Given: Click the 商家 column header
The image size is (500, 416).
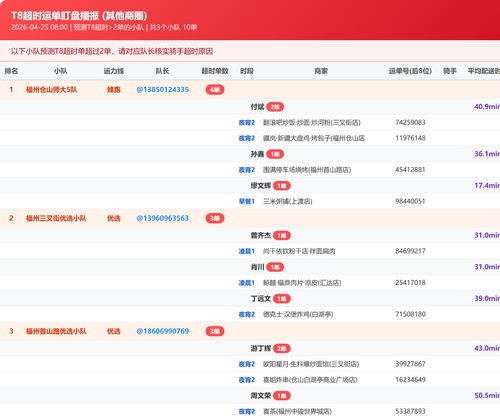Looking at the screenshot, I should pyautogui.click(x=321, y=71).
